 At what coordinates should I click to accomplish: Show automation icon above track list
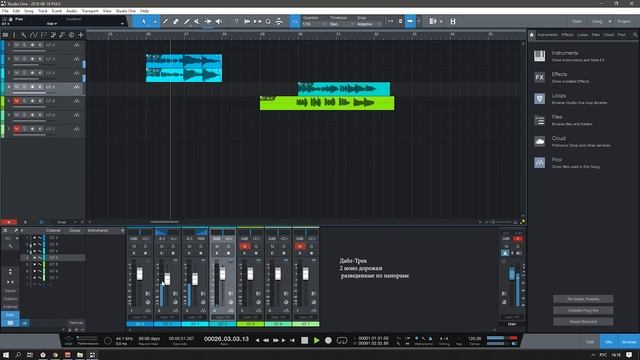point(33,35)
